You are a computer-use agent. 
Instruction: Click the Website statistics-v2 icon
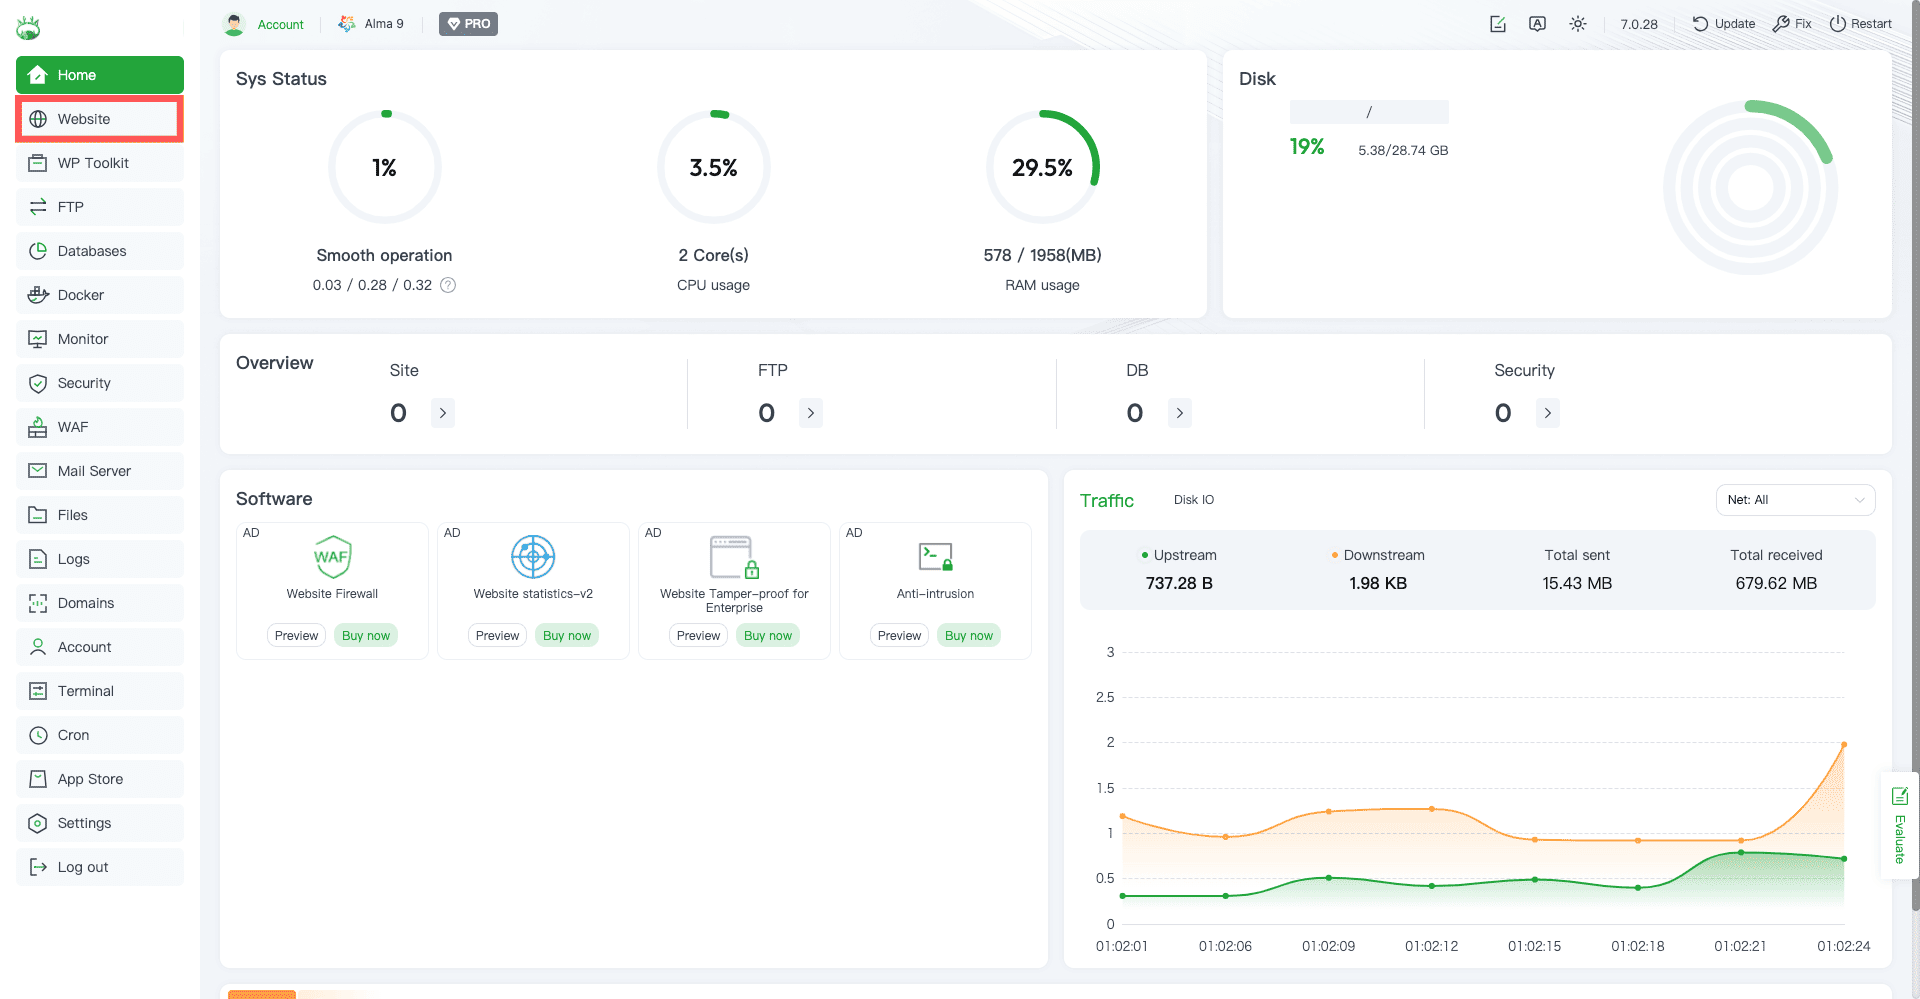tap(533, 556)
